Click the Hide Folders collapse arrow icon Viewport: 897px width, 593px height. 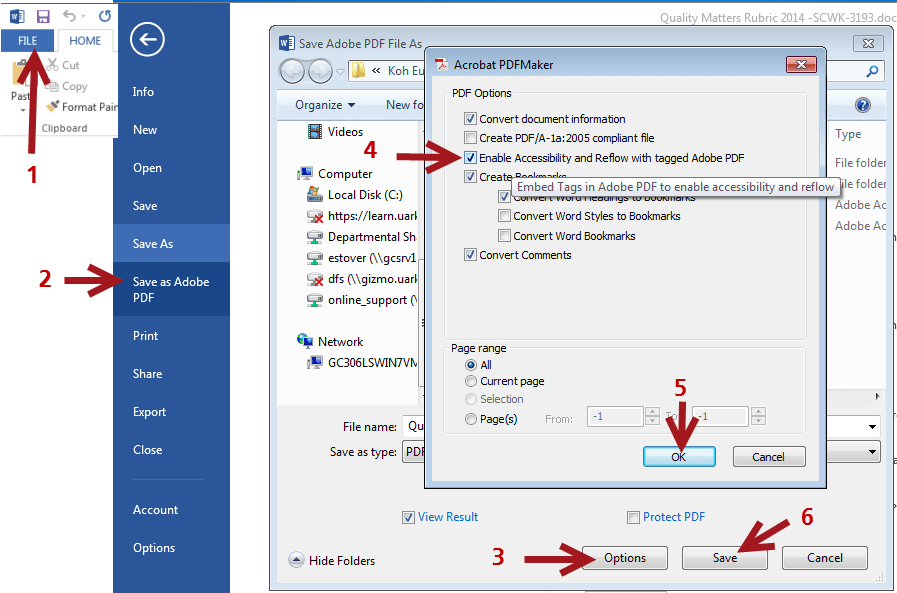tap(296, 560)
